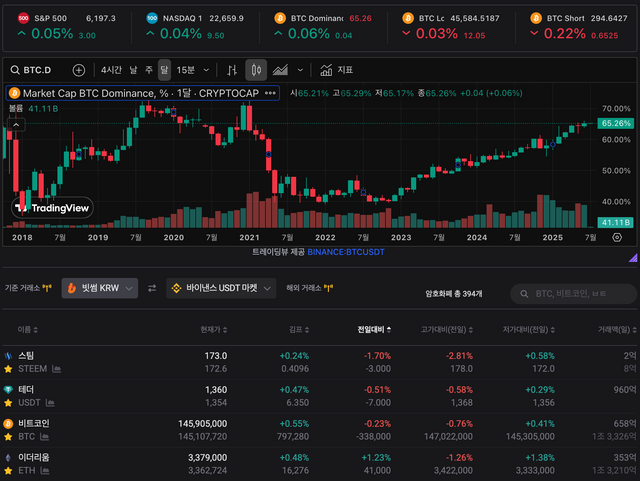Sort by 저가대비(전일) column
This screenshot has width=640, height=481.
pos(529,330)
